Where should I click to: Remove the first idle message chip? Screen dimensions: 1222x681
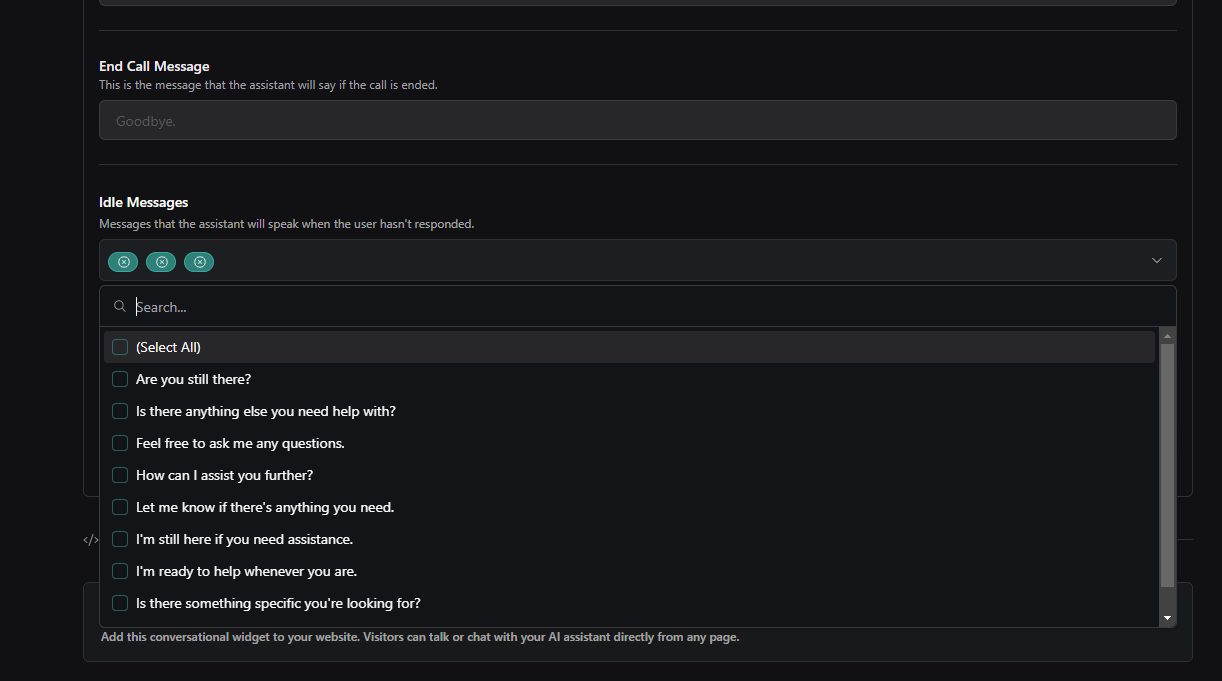pos(124,262)
